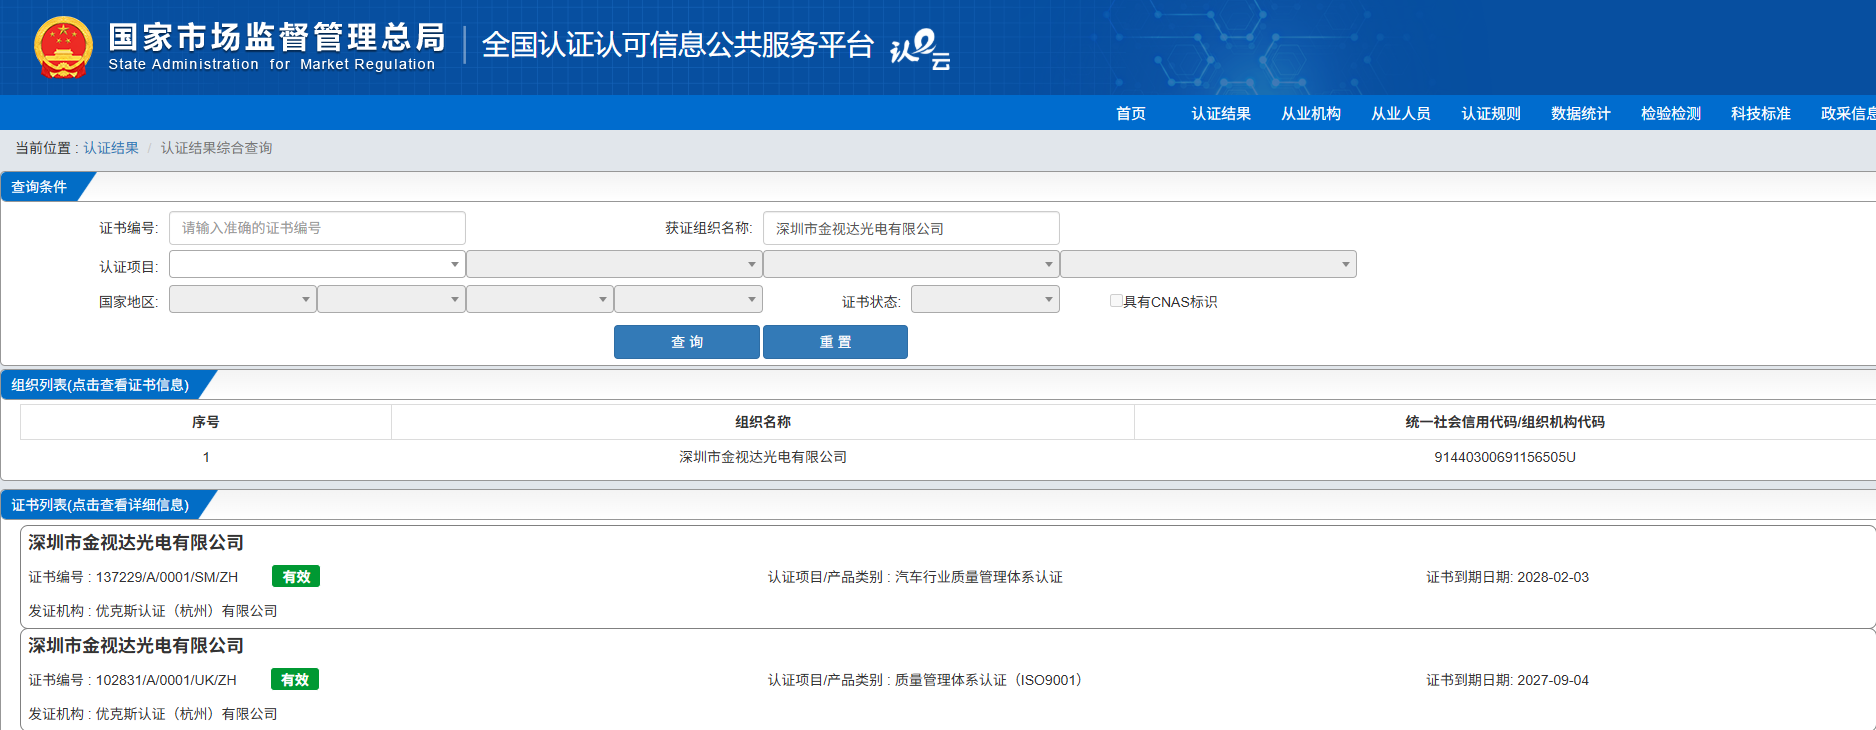This screenshot has height=730, width=1876.
Task: Click the 证书编号 input field
Action: pos(317,228)
